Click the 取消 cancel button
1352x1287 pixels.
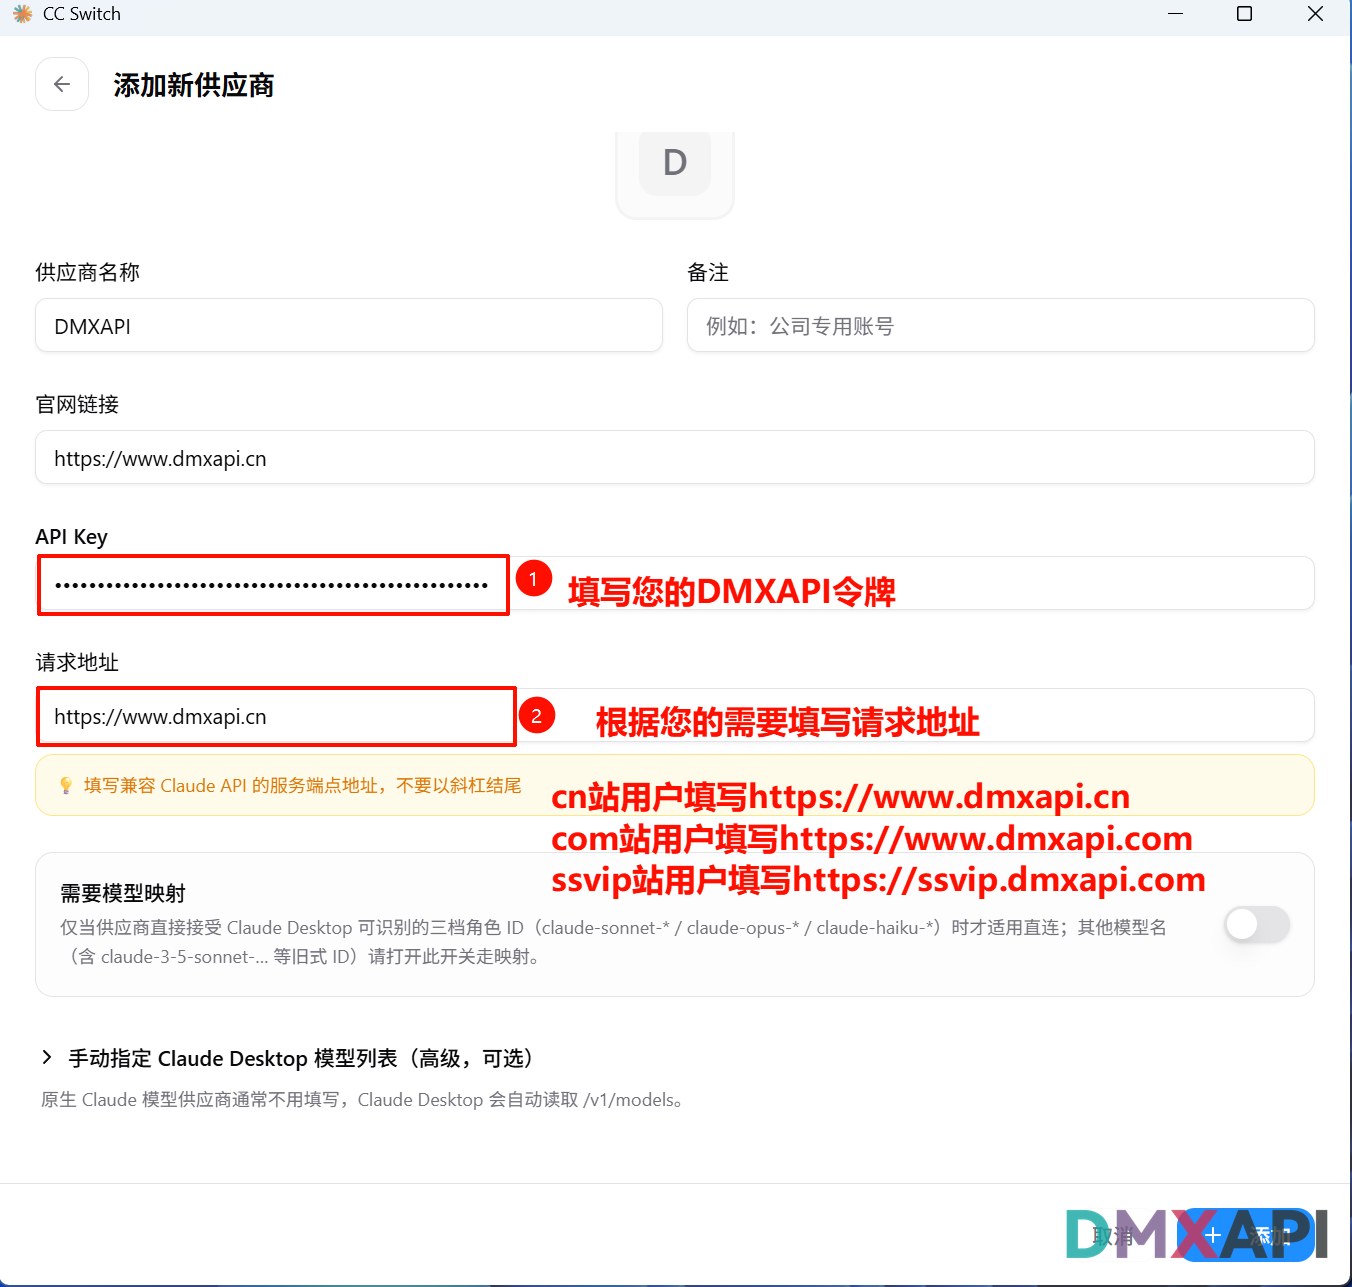tap(1113, 1236)
